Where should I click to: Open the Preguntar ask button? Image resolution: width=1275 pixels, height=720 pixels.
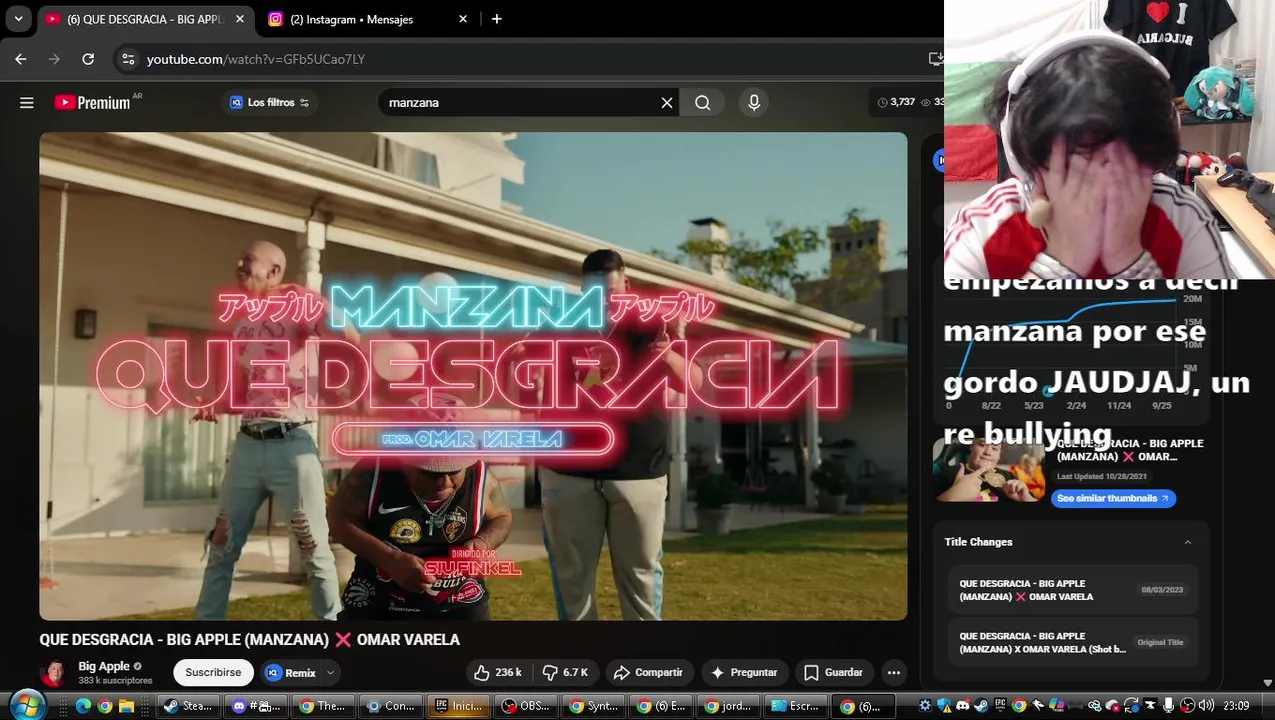tap(743, 673)
